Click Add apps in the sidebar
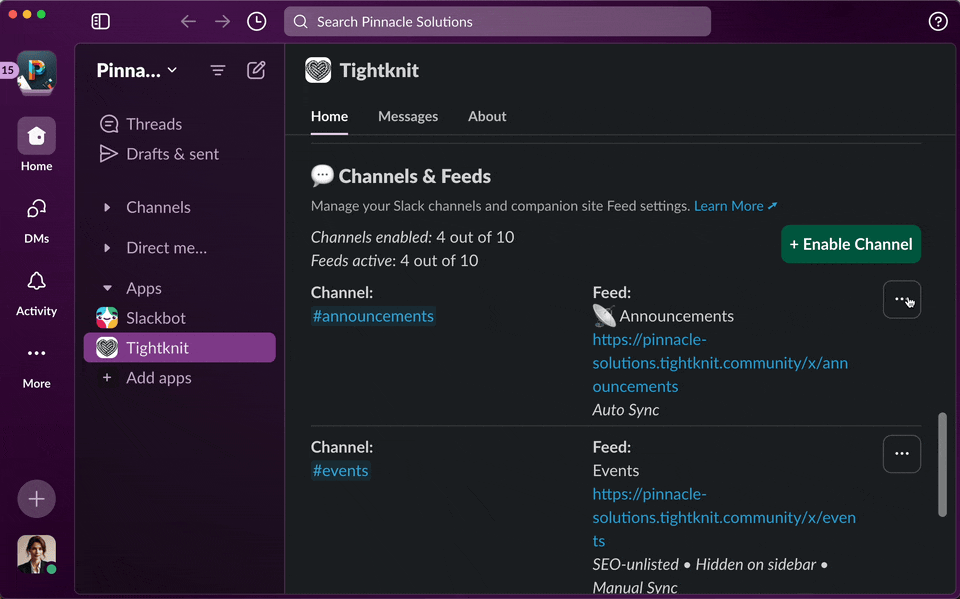960x599 pixels. (180, 378)
